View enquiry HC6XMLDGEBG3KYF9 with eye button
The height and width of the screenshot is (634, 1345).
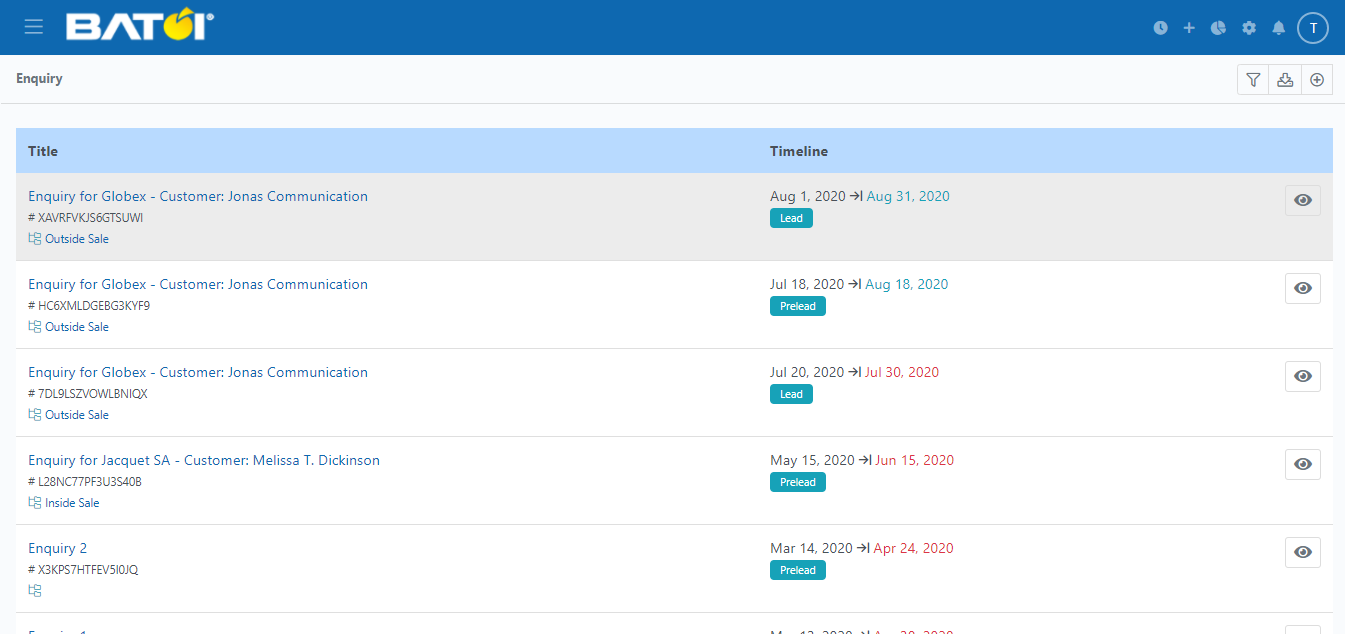pos(1303,288)
